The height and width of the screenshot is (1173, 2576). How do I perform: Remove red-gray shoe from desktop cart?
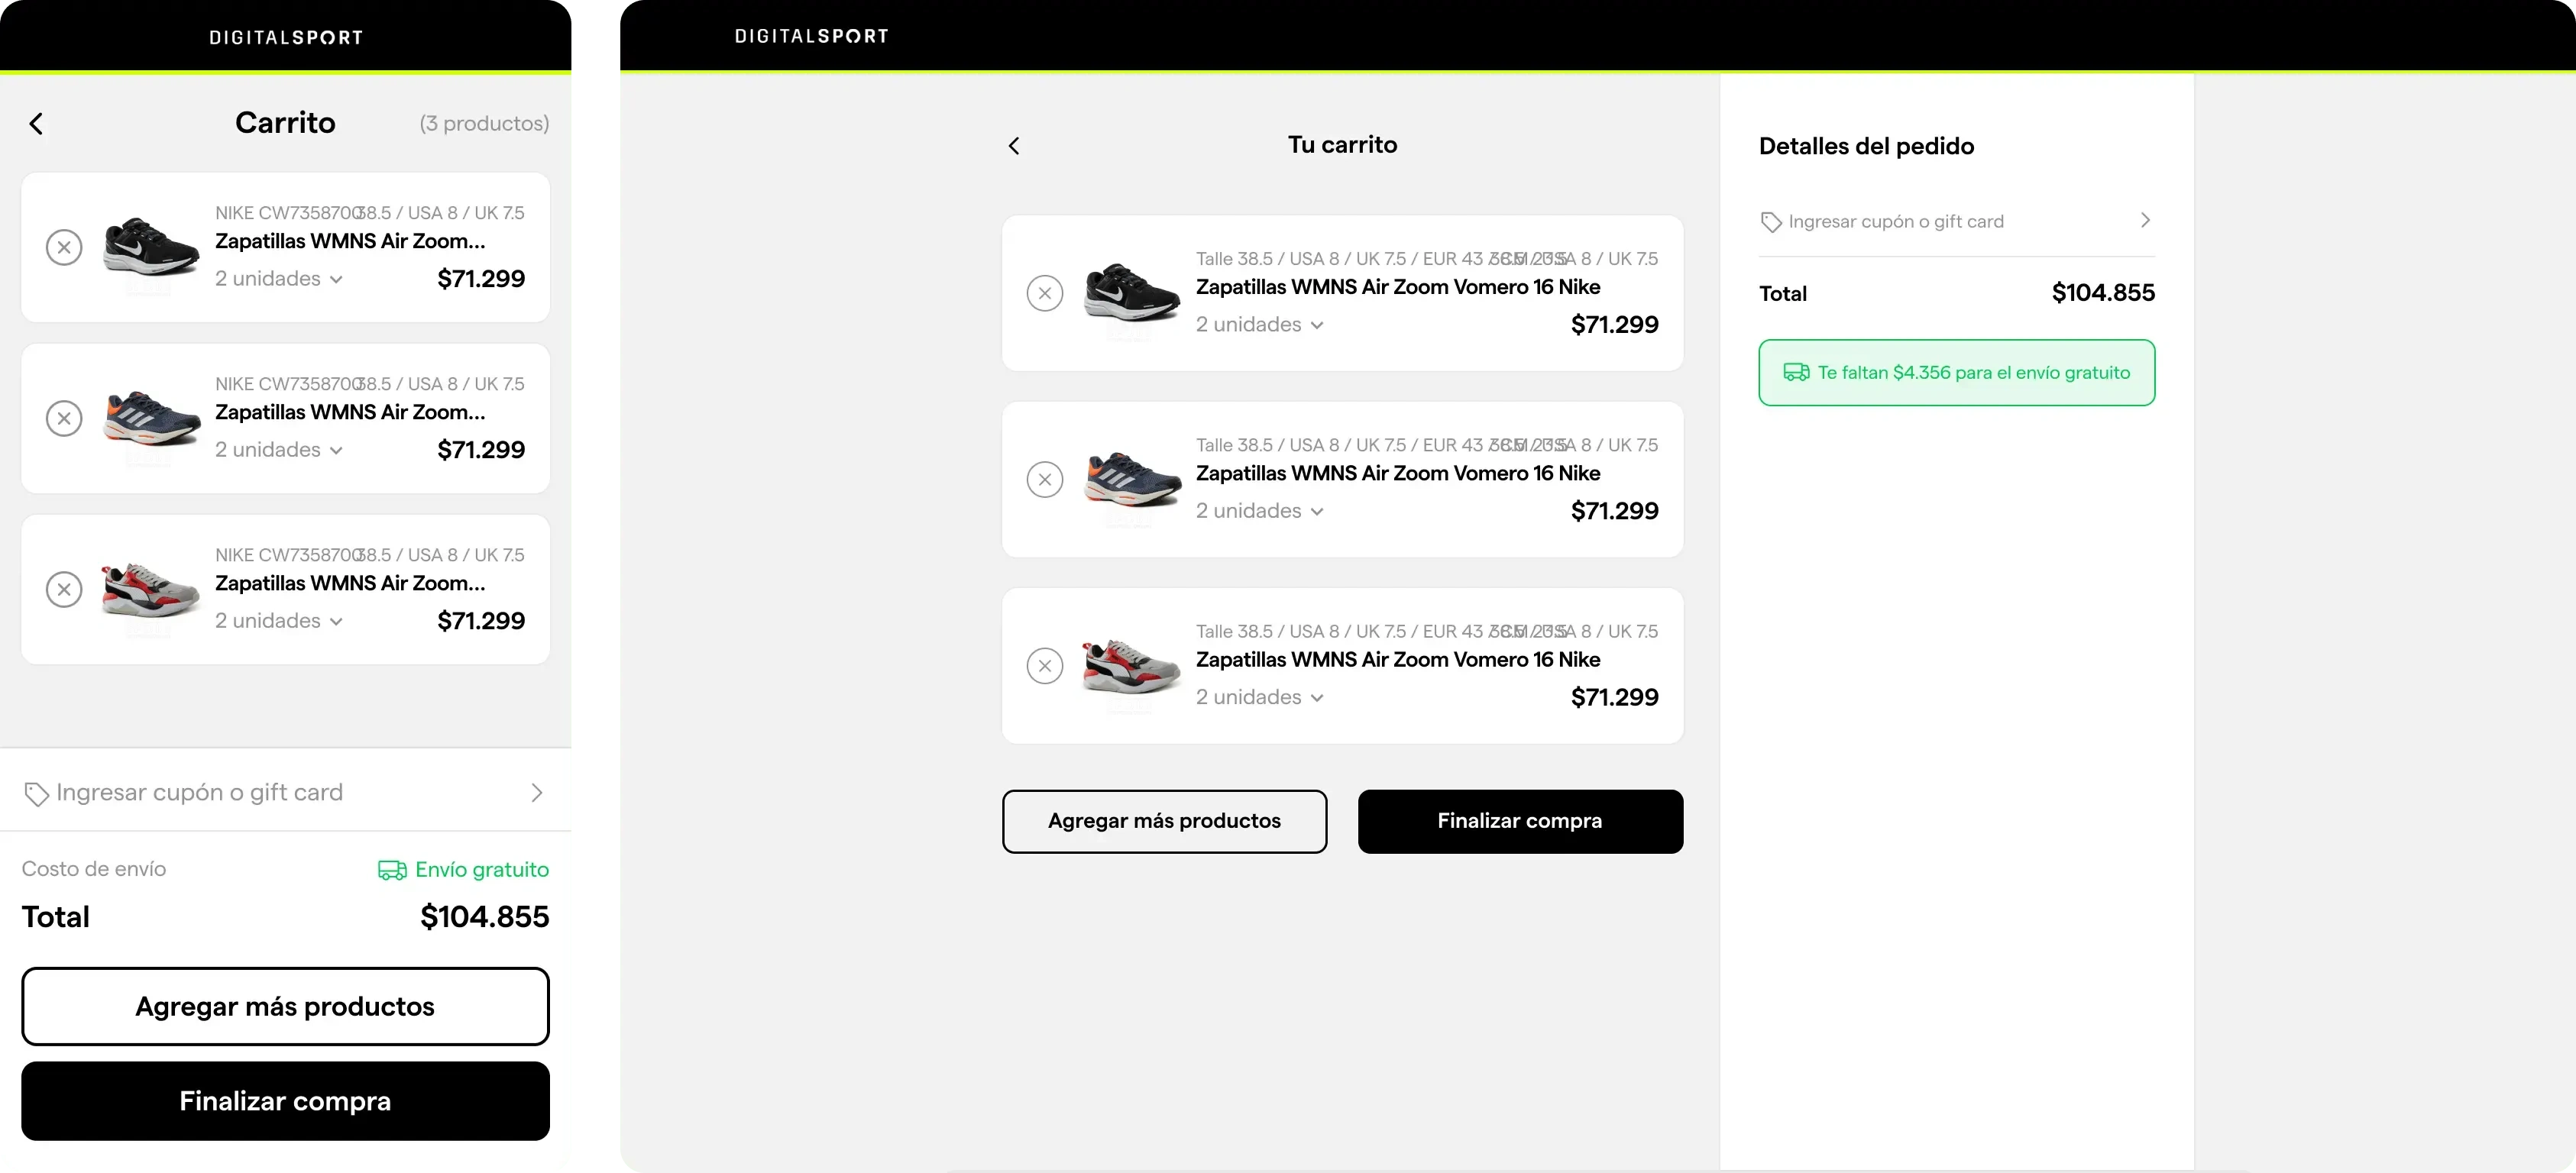(1044, 666)
